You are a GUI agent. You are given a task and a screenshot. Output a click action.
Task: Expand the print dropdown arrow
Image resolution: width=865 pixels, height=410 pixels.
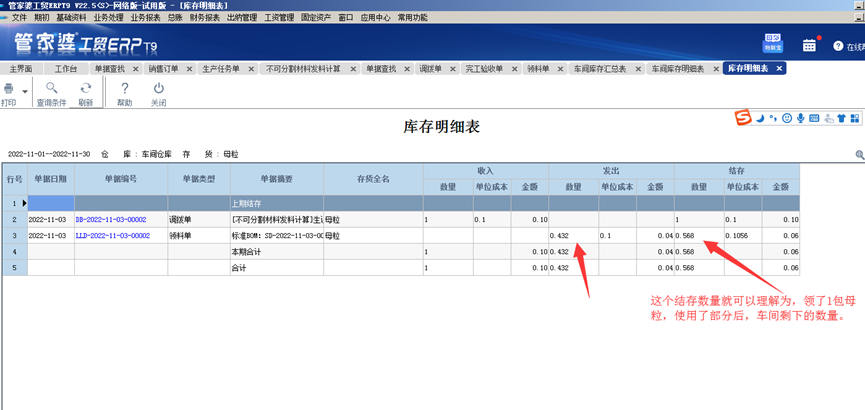tap(24, 91)
